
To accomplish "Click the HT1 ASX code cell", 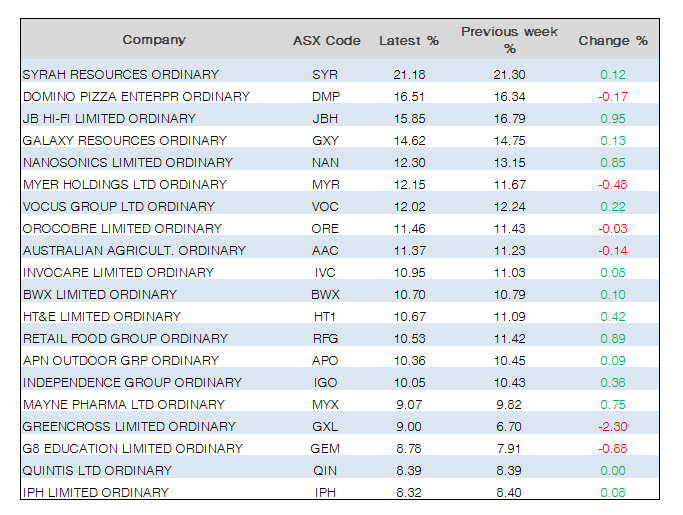I will [x=325, y=317].
